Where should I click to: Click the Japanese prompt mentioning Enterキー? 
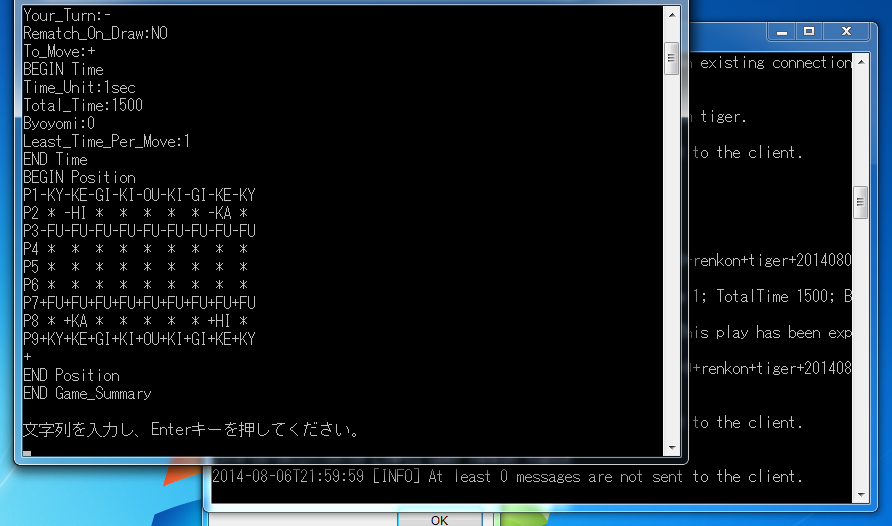pyautogui.click(x=191, y=429)
